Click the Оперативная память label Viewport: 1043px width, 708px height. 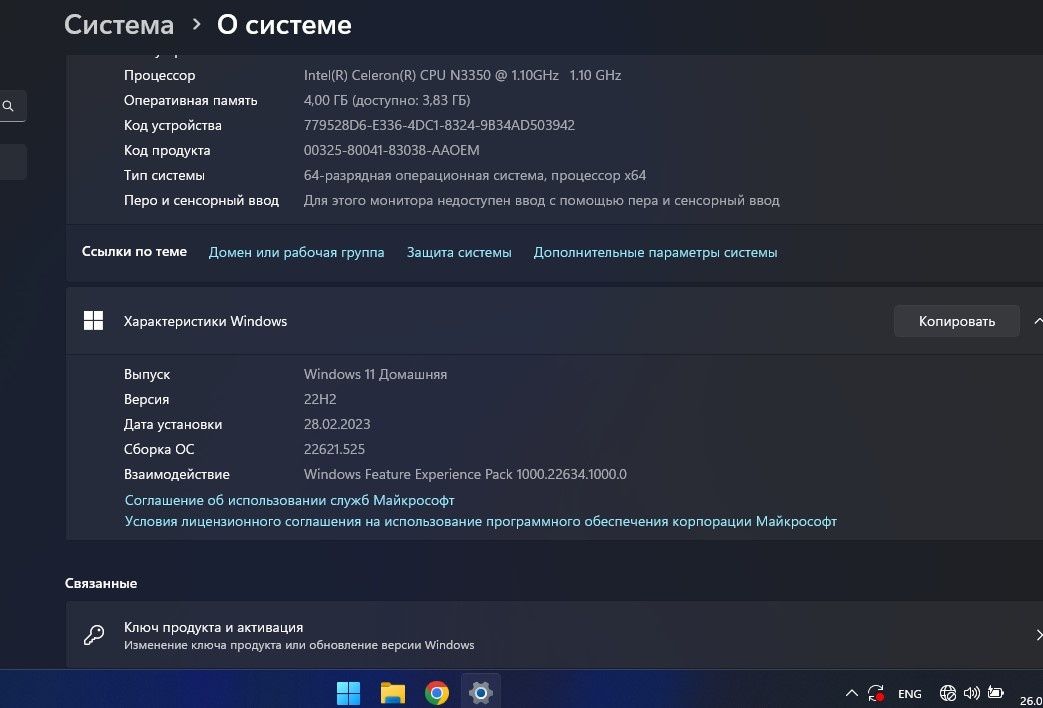[x=190, y=100]
